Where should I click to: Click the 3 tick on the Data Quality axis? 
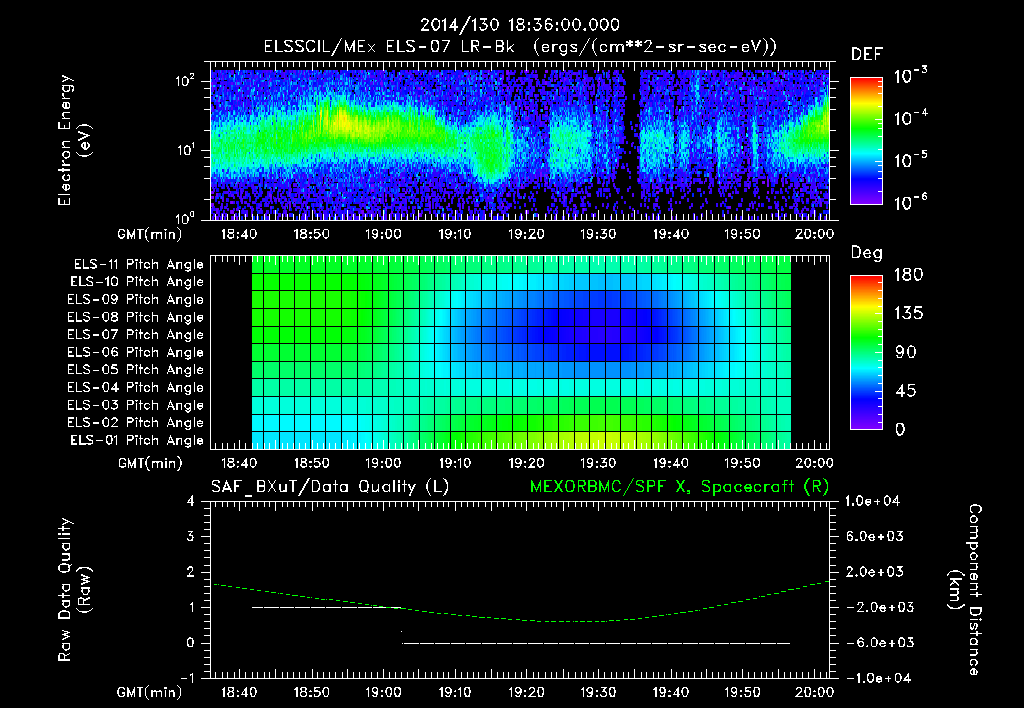click(x=191, y=536)
